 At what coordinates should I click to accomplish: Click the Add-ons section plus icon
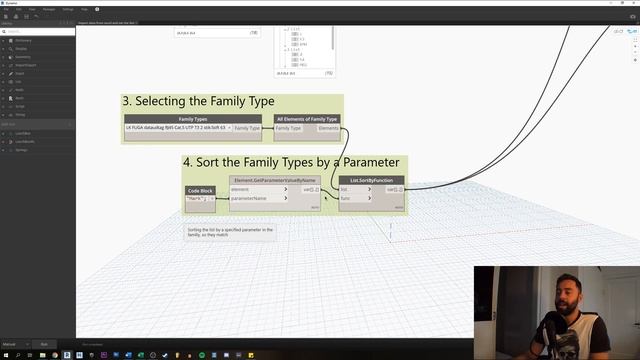[x=69, y=124]
